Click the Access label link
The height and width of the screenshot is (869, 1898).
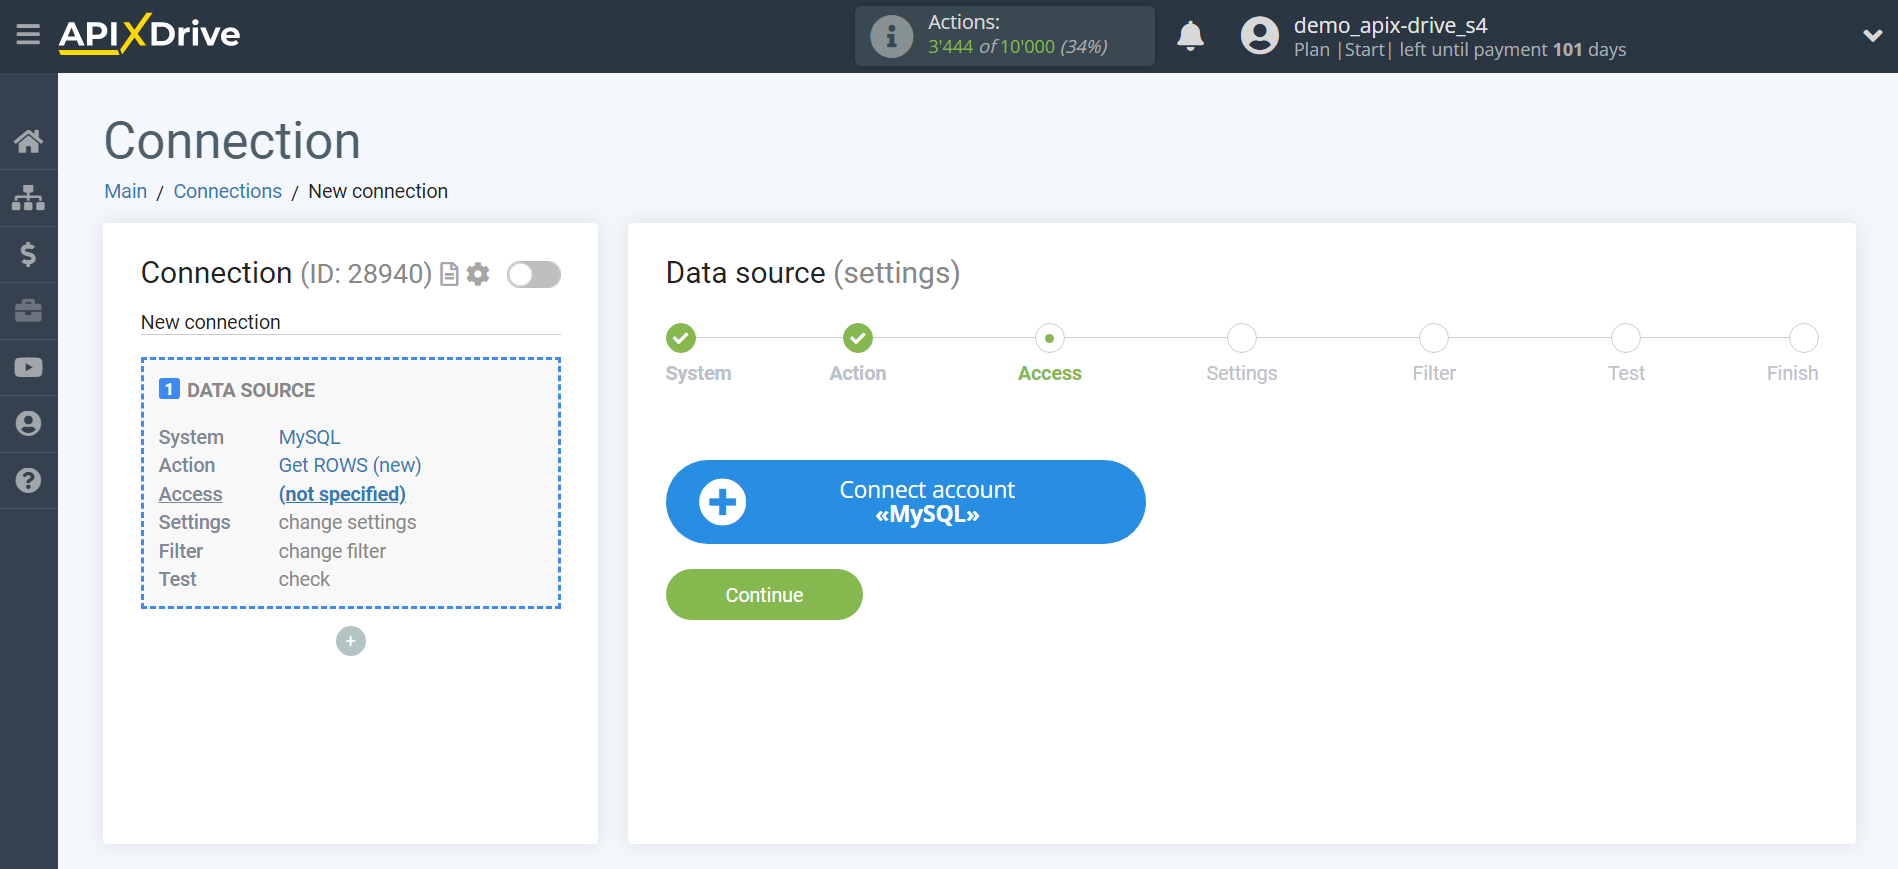[x=191, y=494]
